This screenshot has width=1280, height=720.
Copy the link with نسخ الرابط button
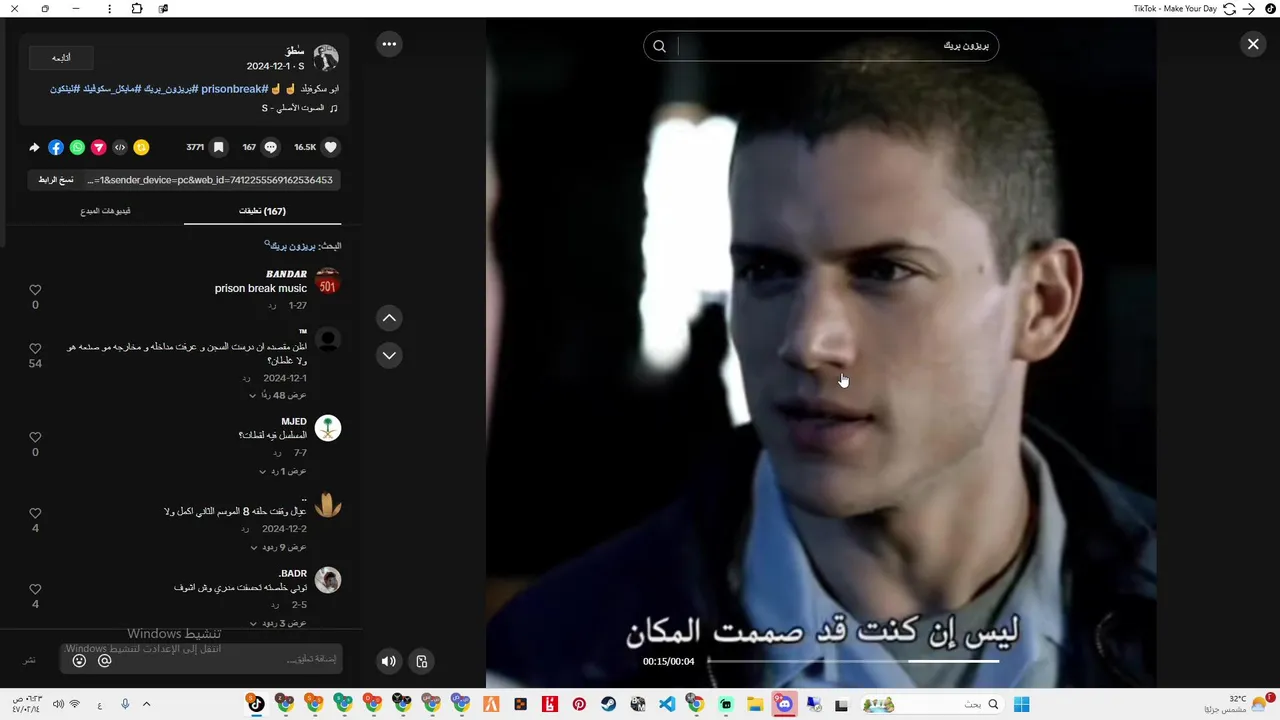coord(56,180)
